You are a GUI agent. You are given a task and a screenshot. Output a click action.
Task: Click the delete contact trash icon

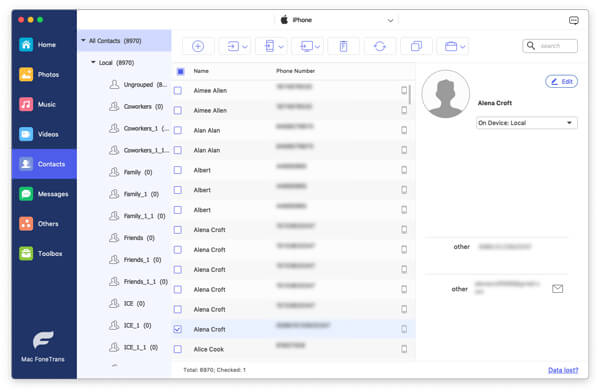pyautogui.click(x=343, y=46)
